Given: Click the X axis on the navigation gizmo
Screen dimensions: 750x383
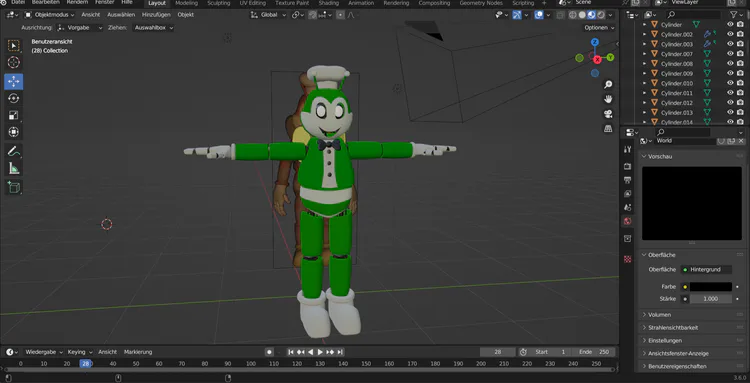Looking at the screenshot, I should point(597,60).
